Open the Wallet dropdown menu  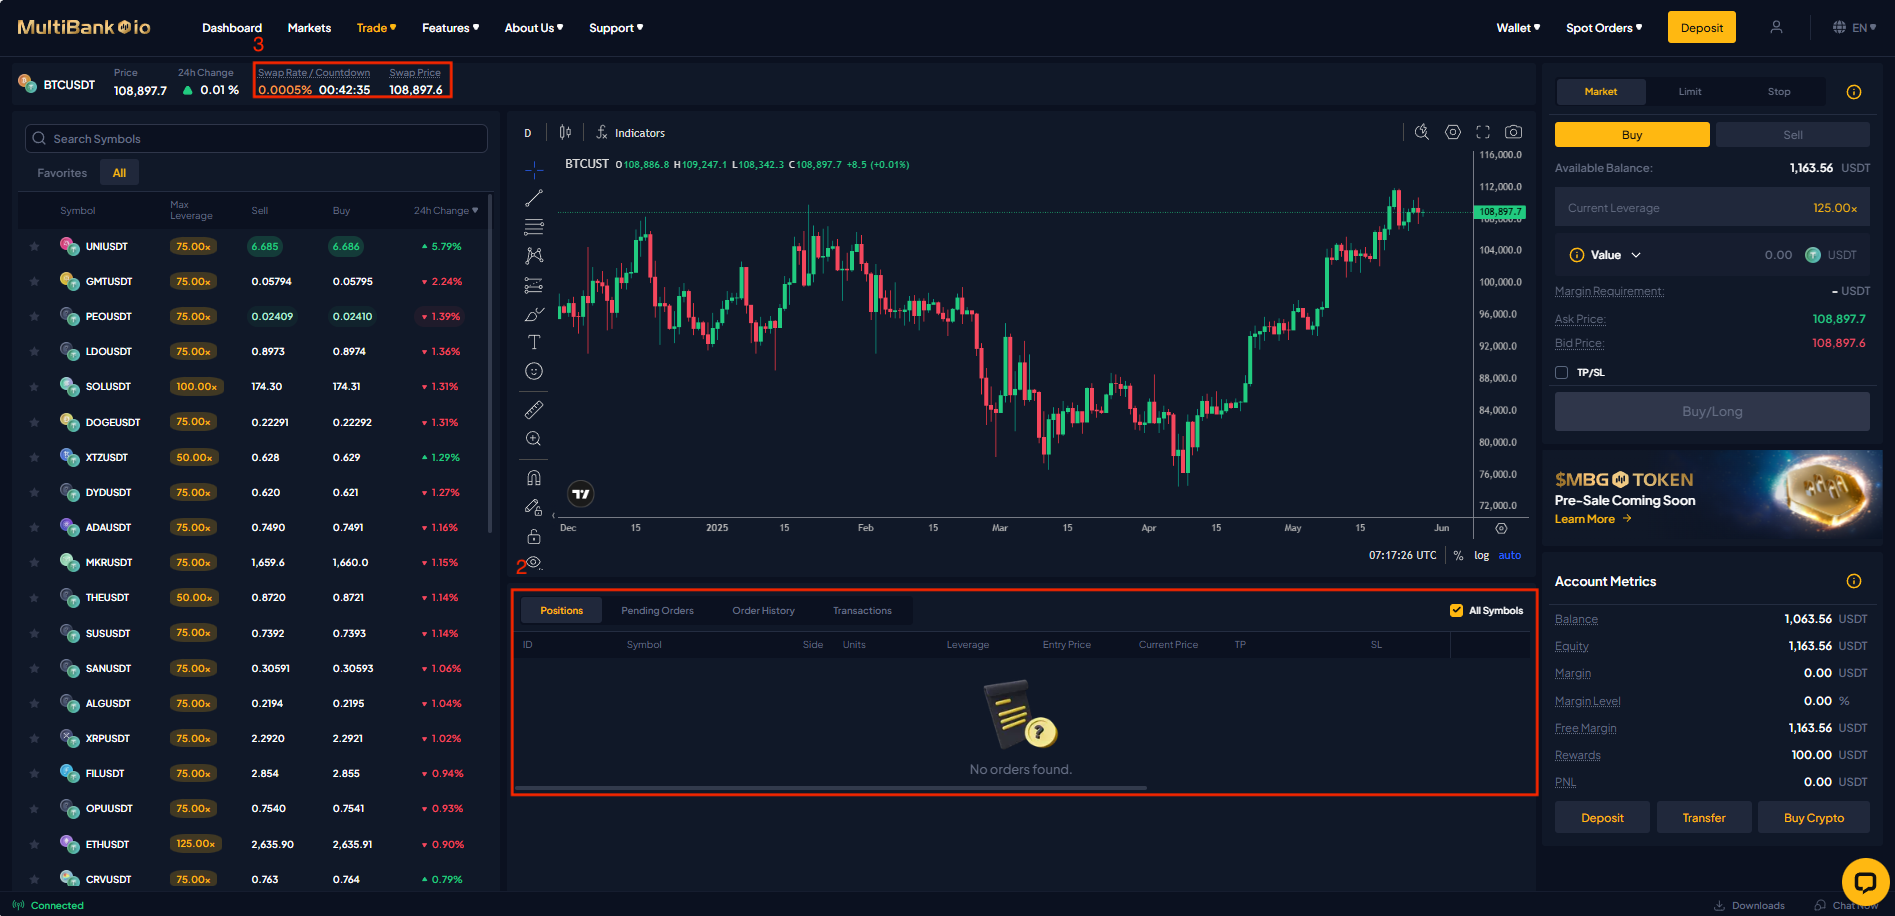click(x=1516, y=27)
